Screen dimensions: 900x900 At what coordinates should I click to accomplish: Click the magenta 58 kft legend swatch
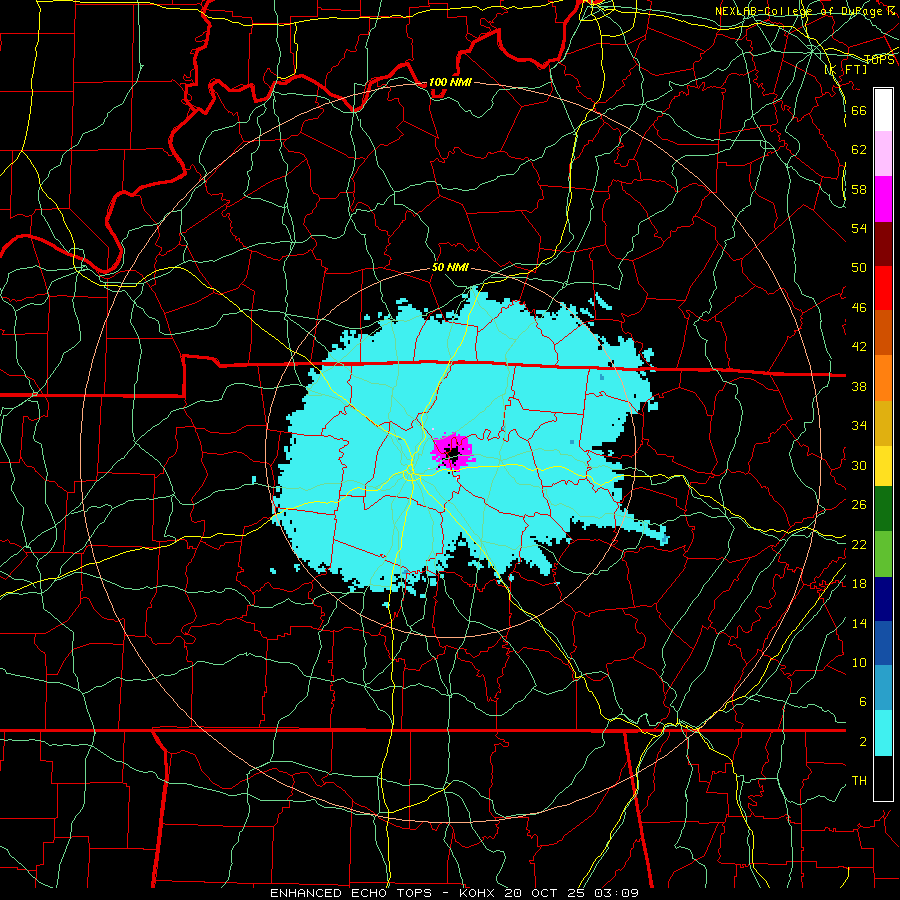883,199
